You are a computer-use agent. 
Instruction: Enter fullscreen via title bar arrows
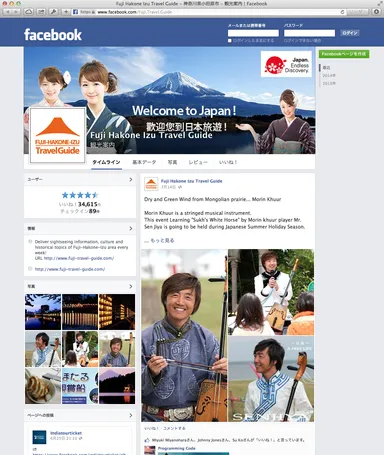point(380,3)
